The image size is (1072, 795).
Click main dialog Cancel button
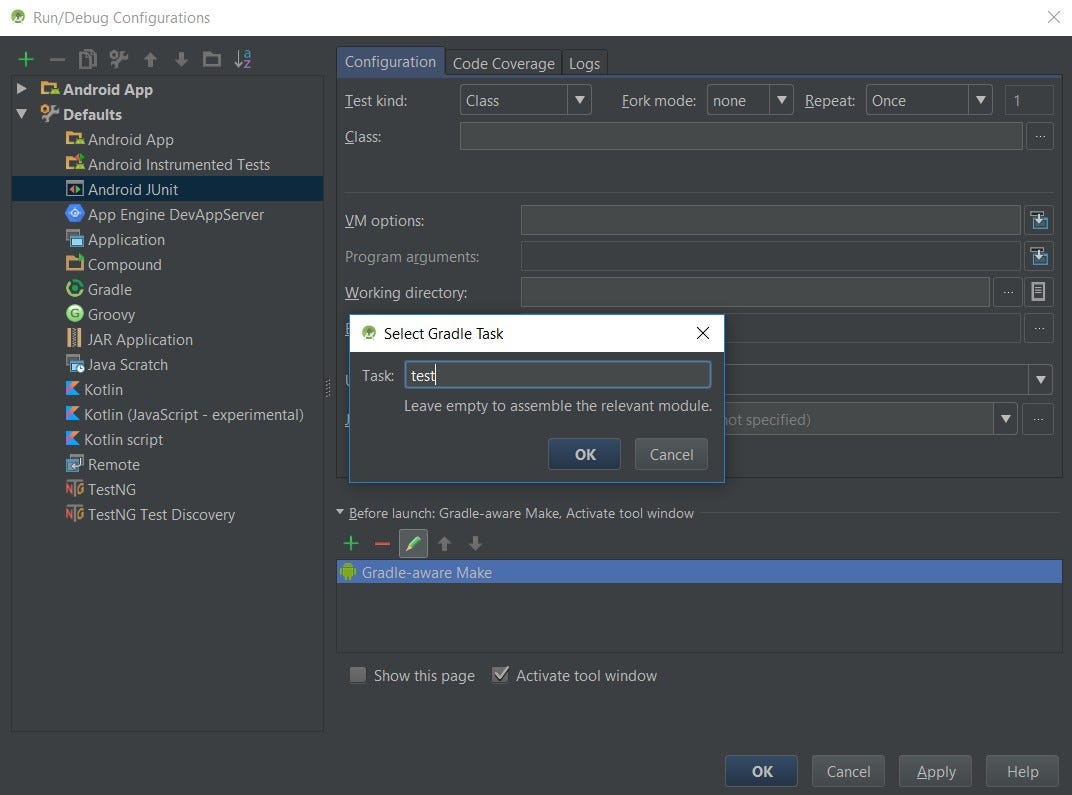click(x=848, y=772)
